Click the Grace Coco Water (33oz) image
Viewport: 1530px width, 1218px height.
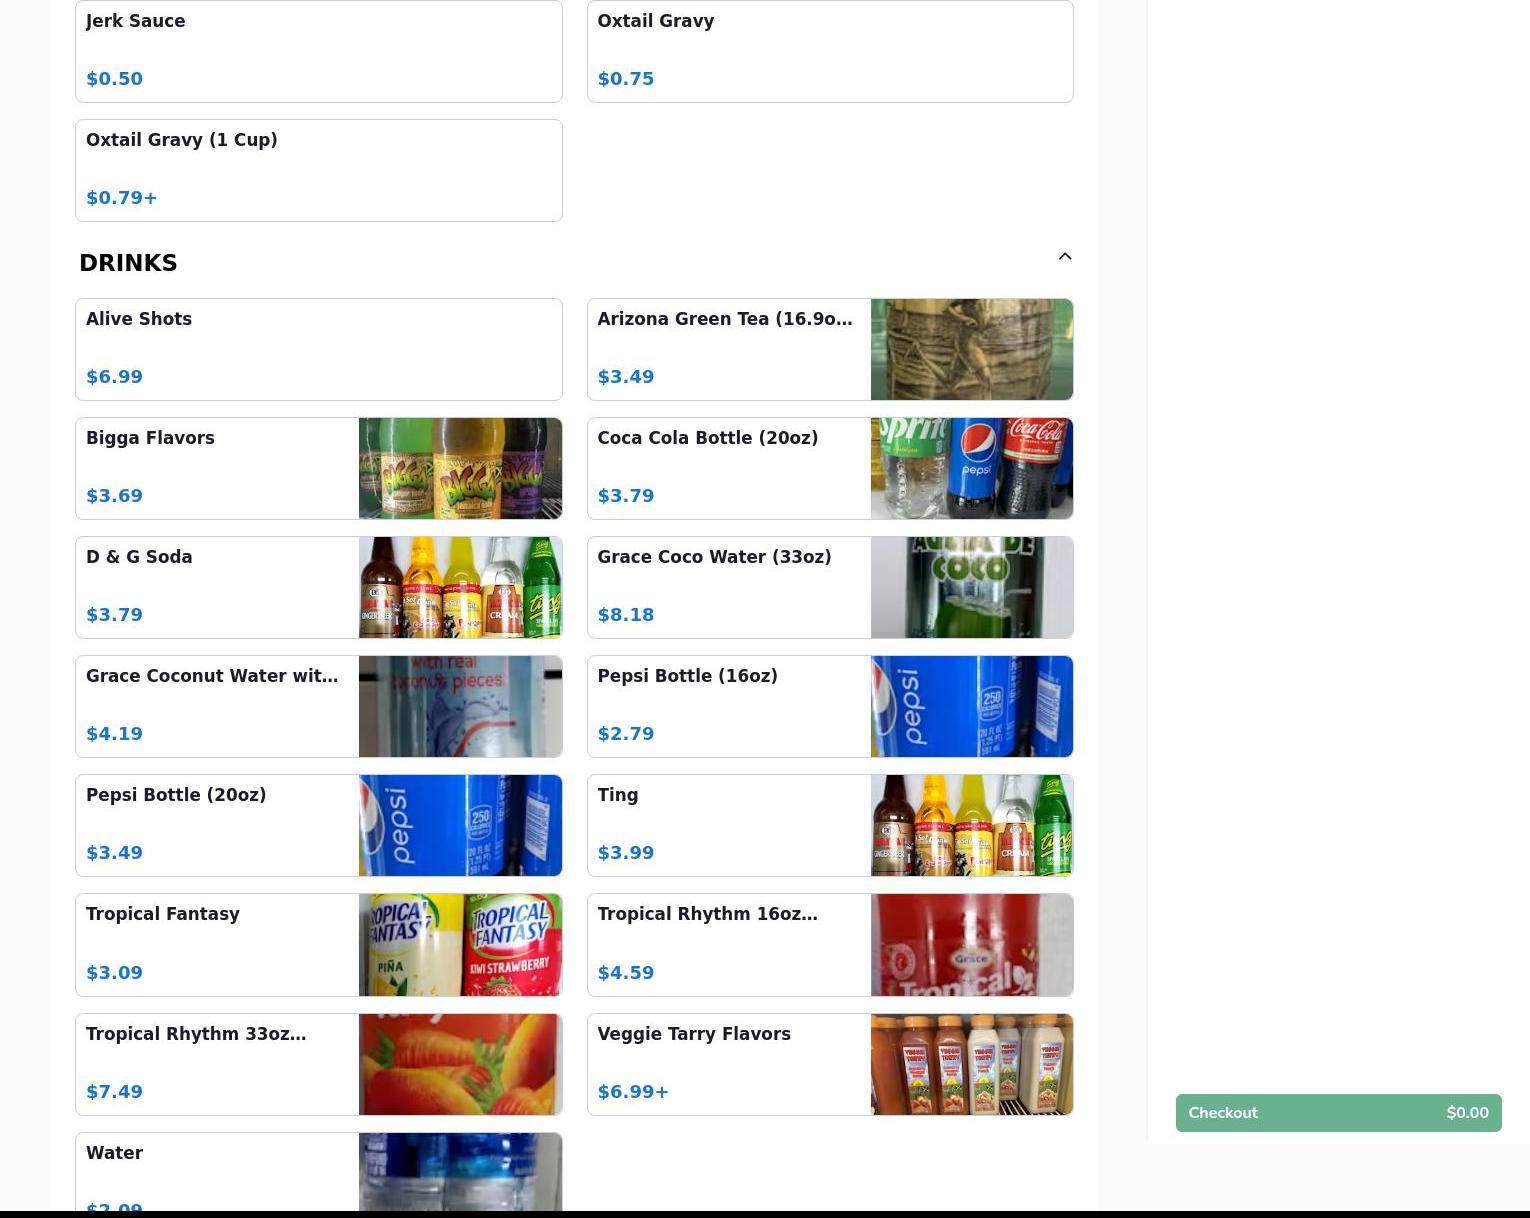coord(971,587)
